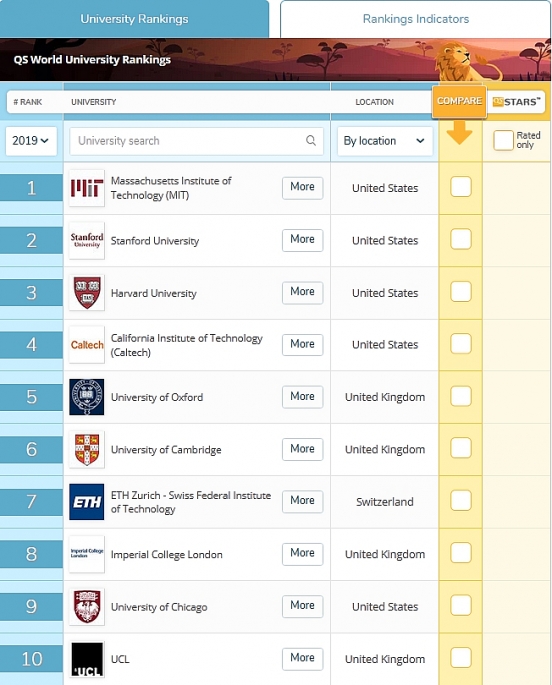Image resolution: width=552 pixels, height=685 pixels.
Task: Tick the compare checkbox for University of Cambridge
Action: 461,448
